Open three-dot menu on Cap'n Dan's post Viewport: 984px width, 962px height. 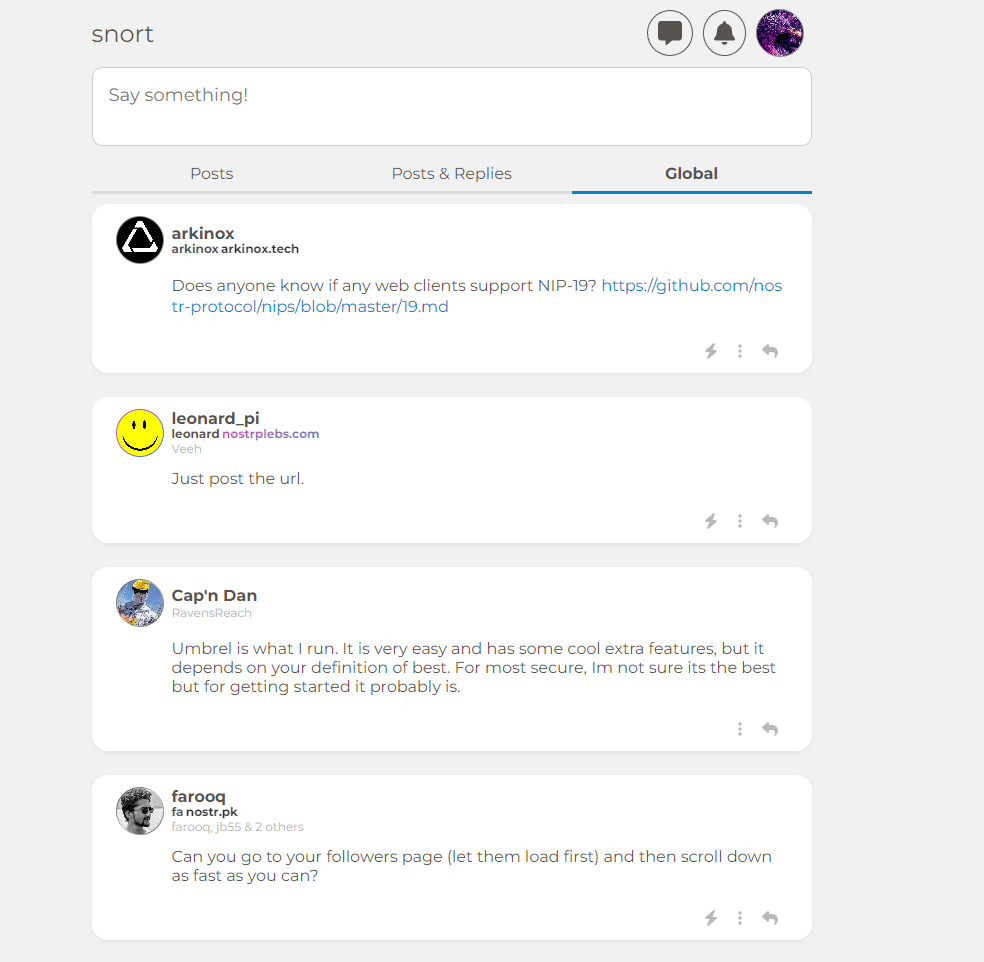click(740, 729)
